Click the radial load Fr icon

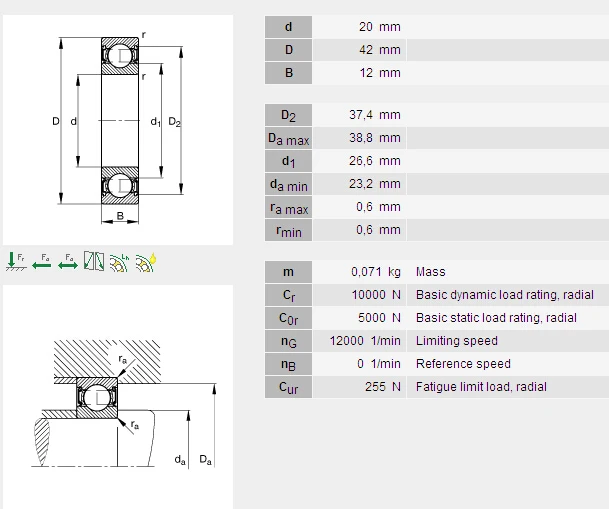click(16, 261)
